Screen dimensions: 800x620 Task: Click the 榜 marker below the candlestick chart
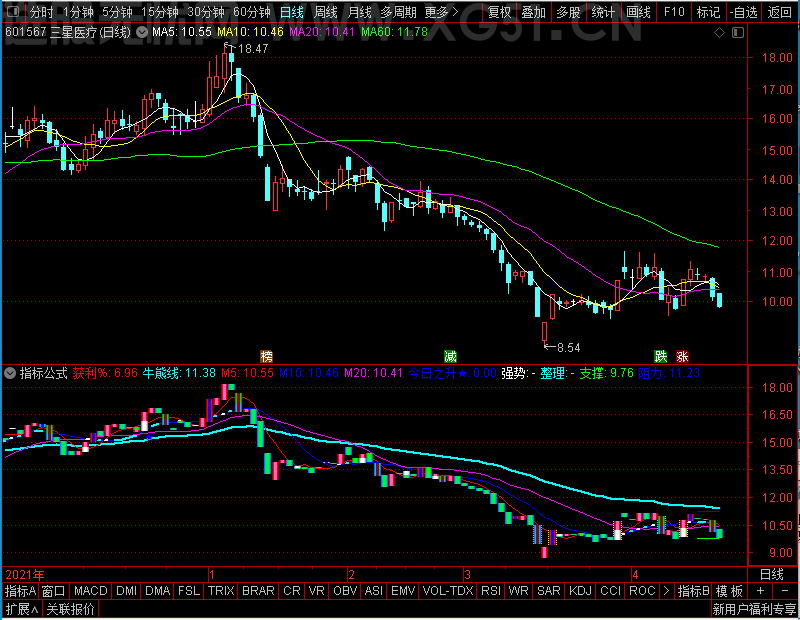click(266, 356)
